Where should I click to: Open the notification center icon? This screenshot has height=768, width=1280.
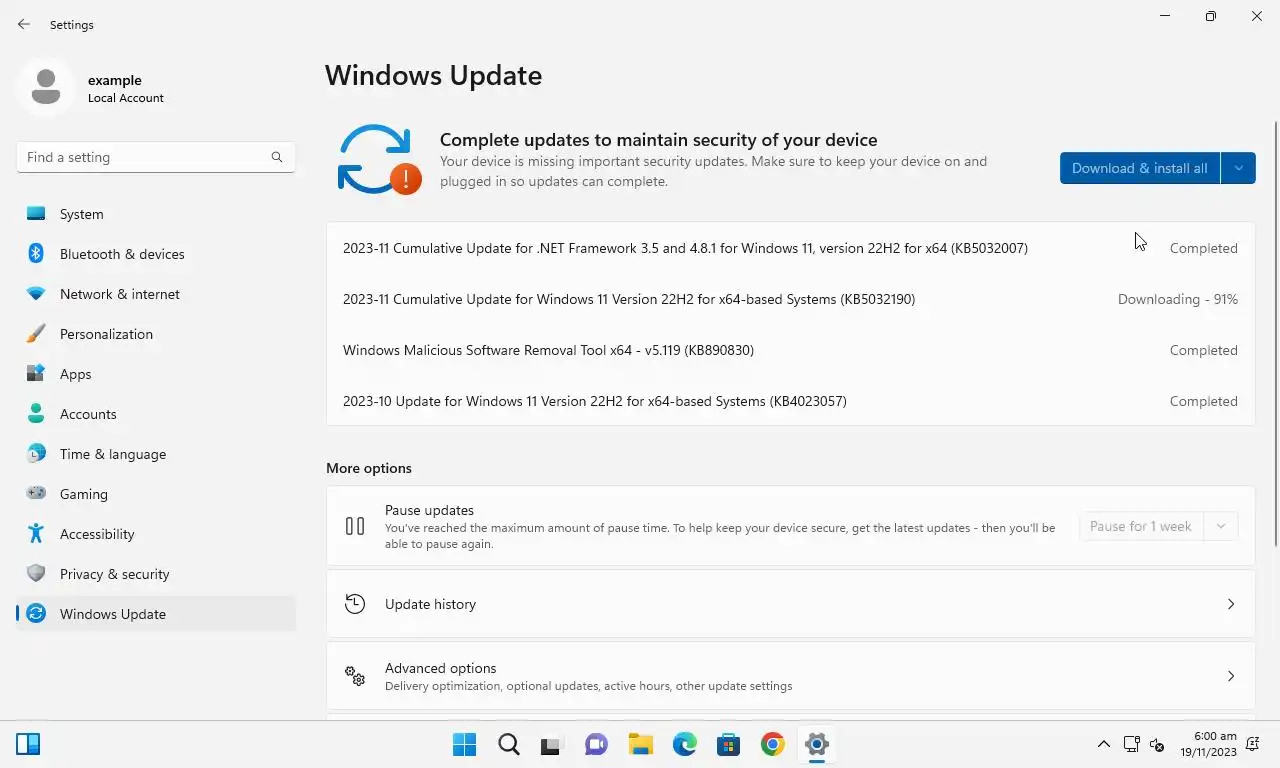[1253, 744]
